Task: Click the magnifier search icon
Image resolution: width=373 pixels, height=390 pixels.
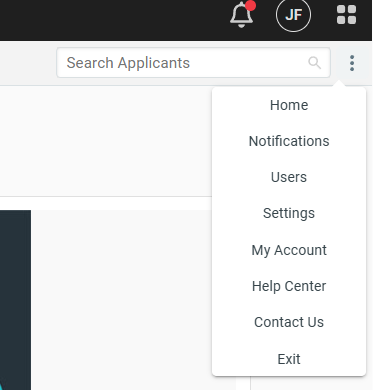Action: point(314,63)
